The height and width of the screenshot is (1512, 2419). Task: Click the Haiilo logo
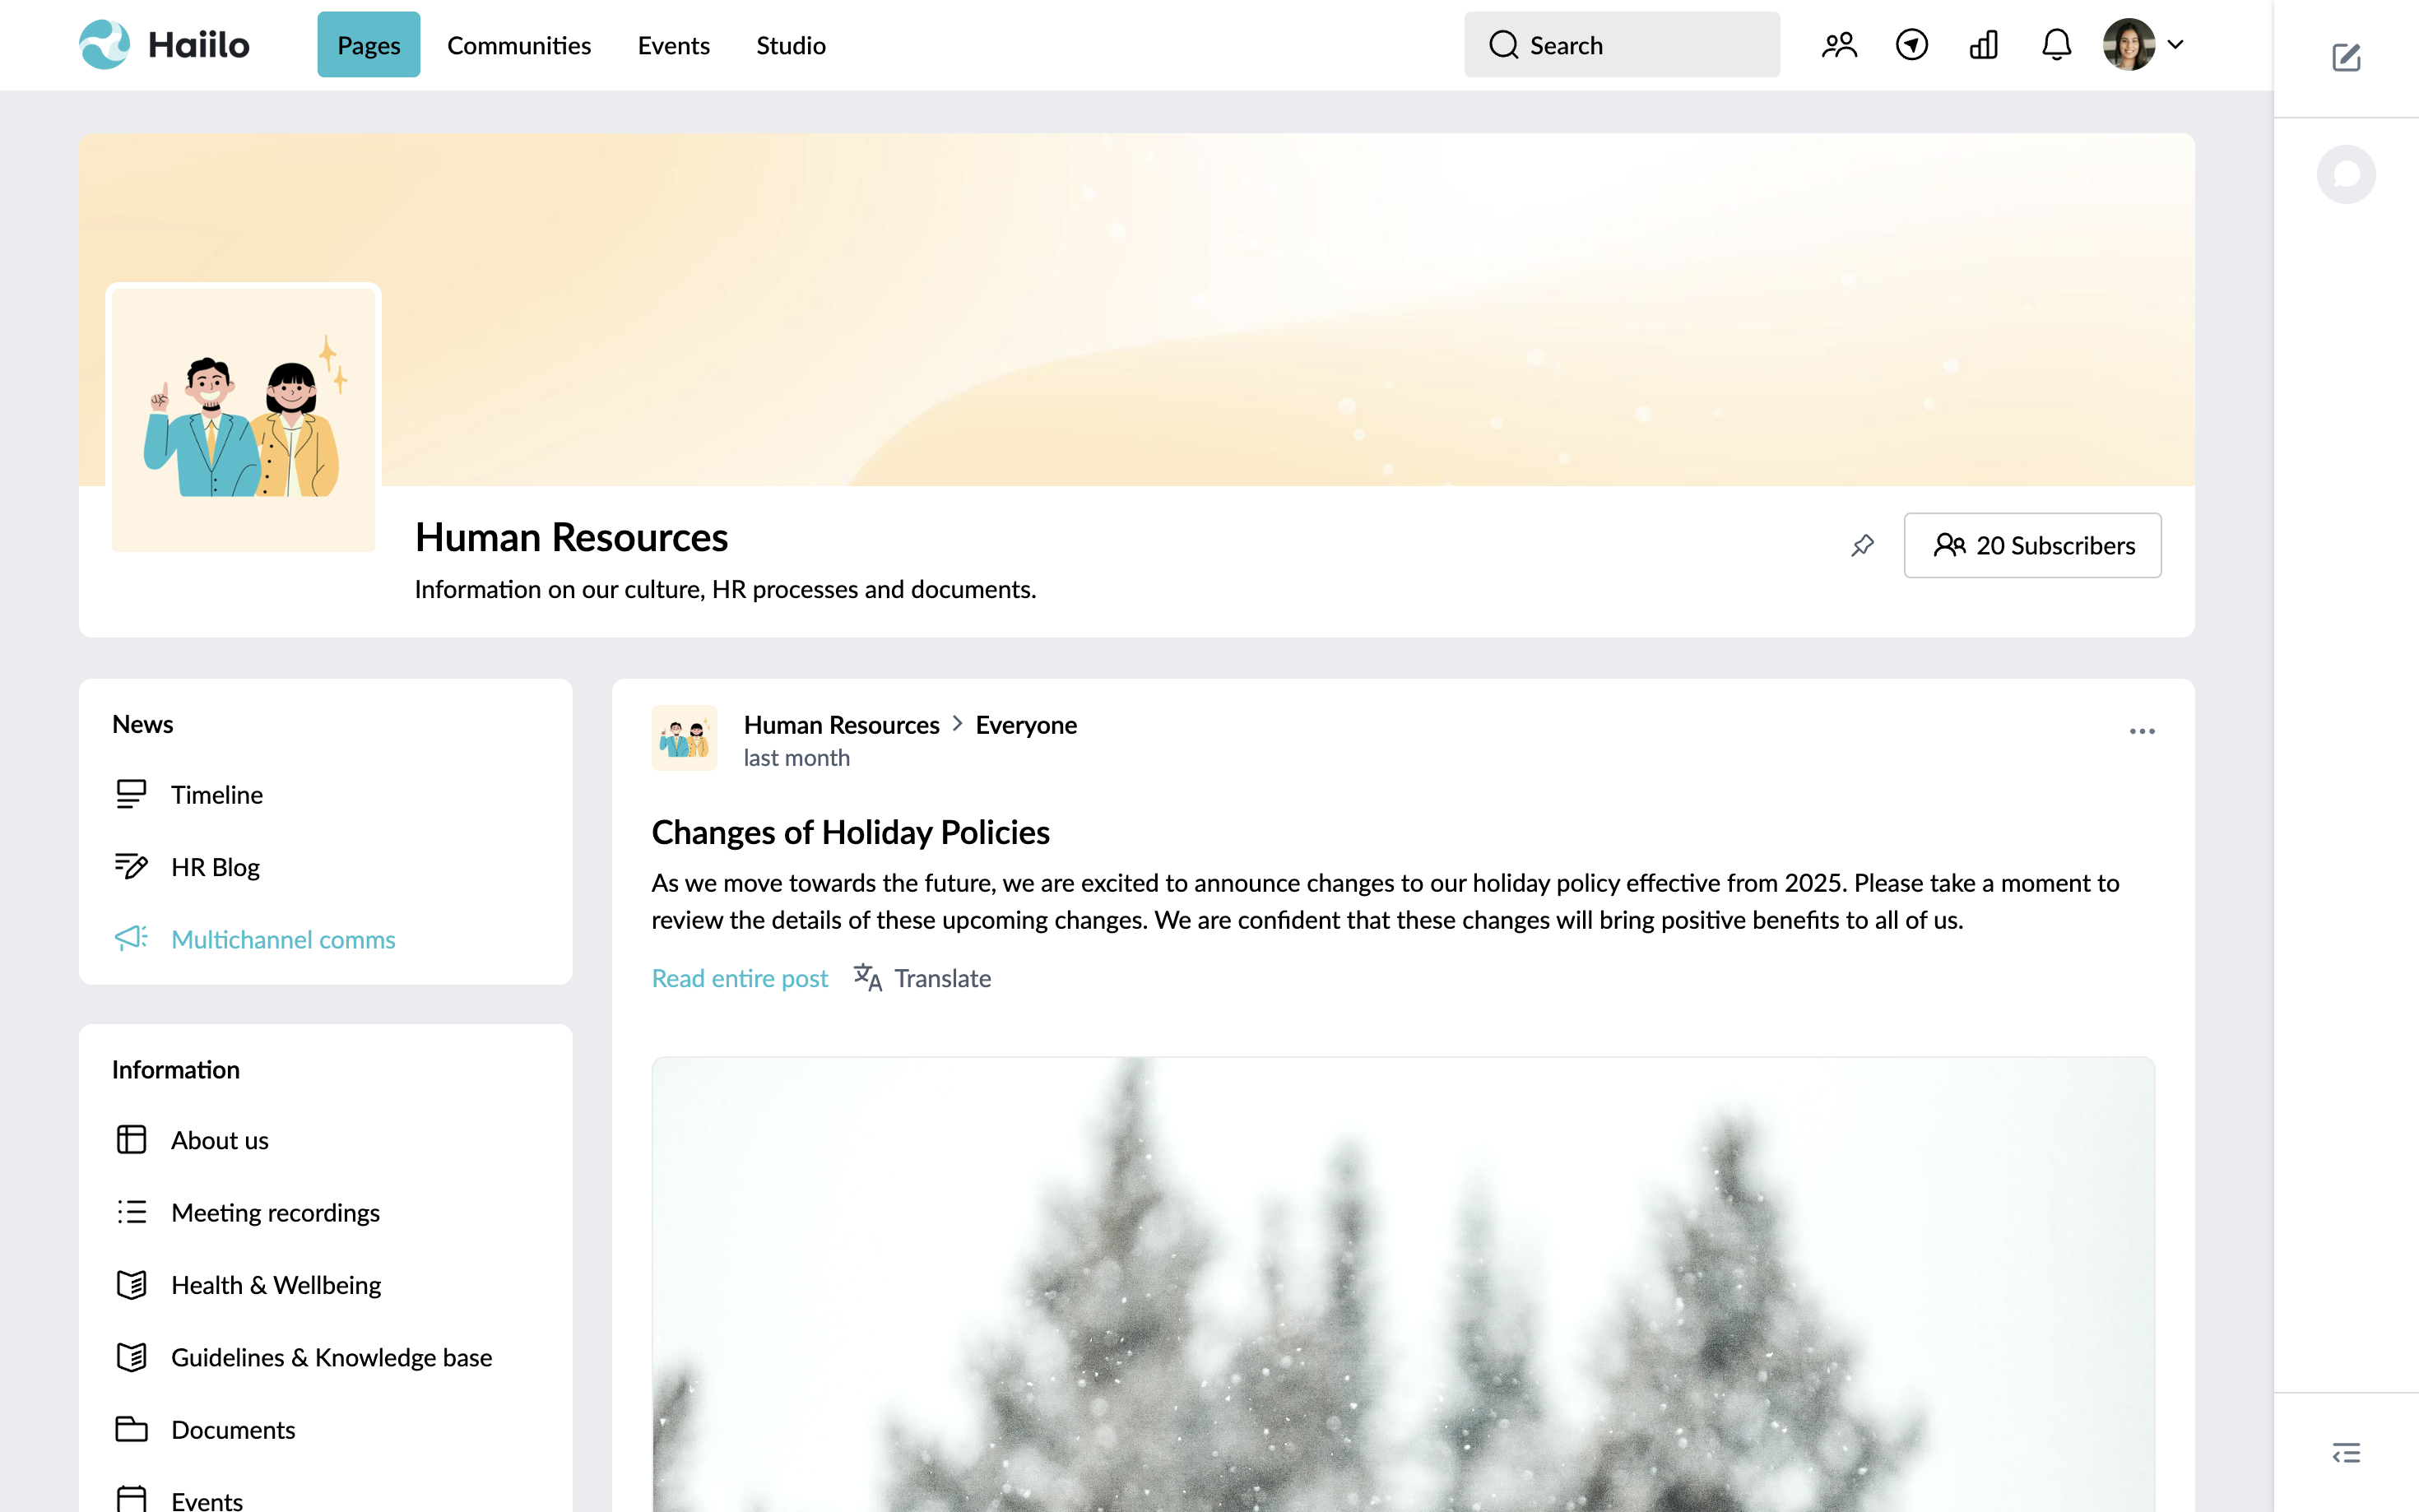(x=164, y=45)
